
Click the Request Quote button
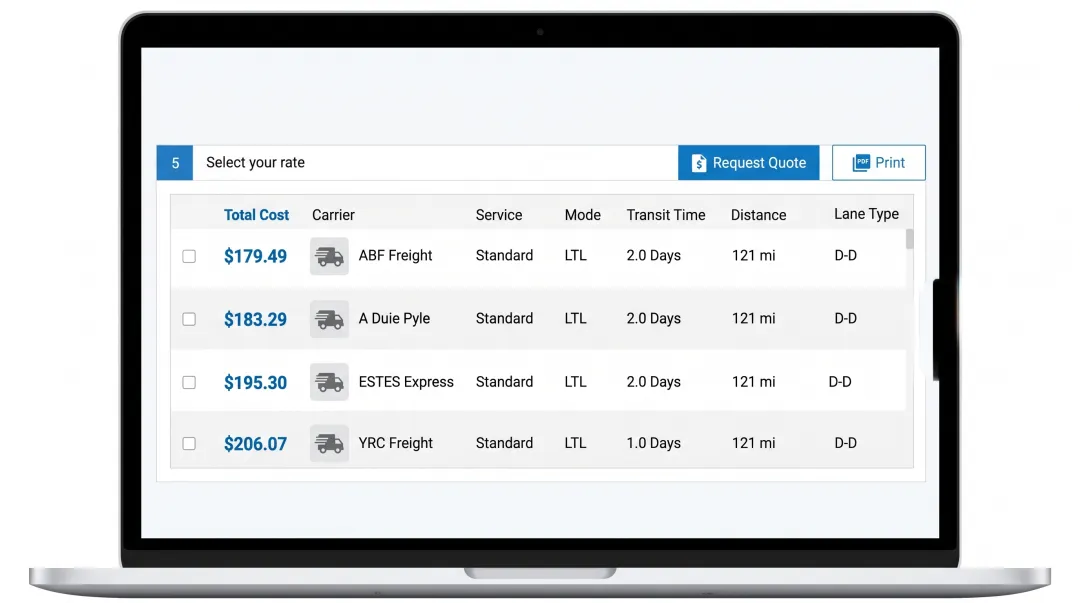(x=749, y=163)
